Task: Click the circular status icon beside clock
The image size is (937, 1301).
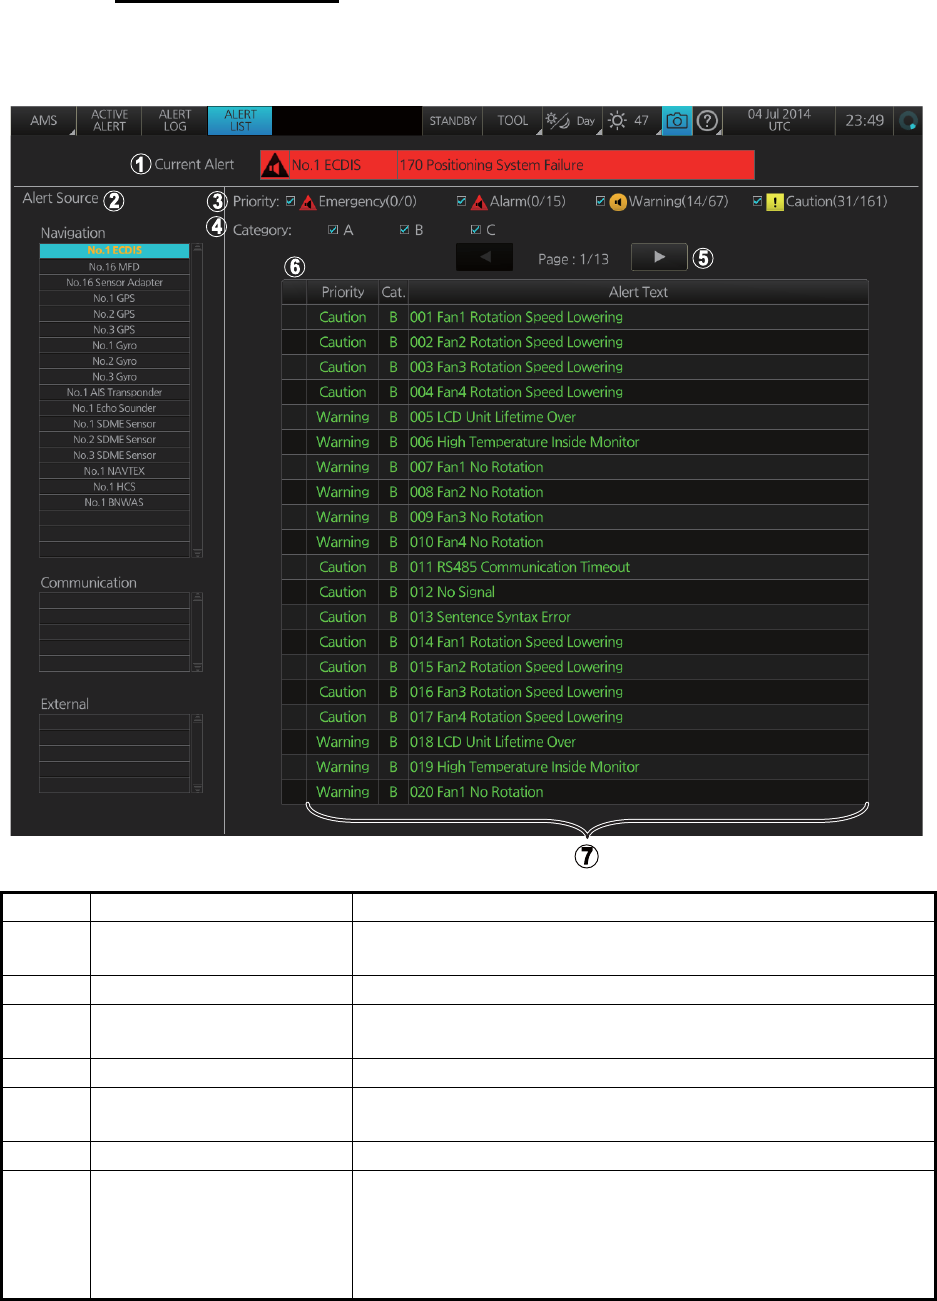Action: coord(908,120)
